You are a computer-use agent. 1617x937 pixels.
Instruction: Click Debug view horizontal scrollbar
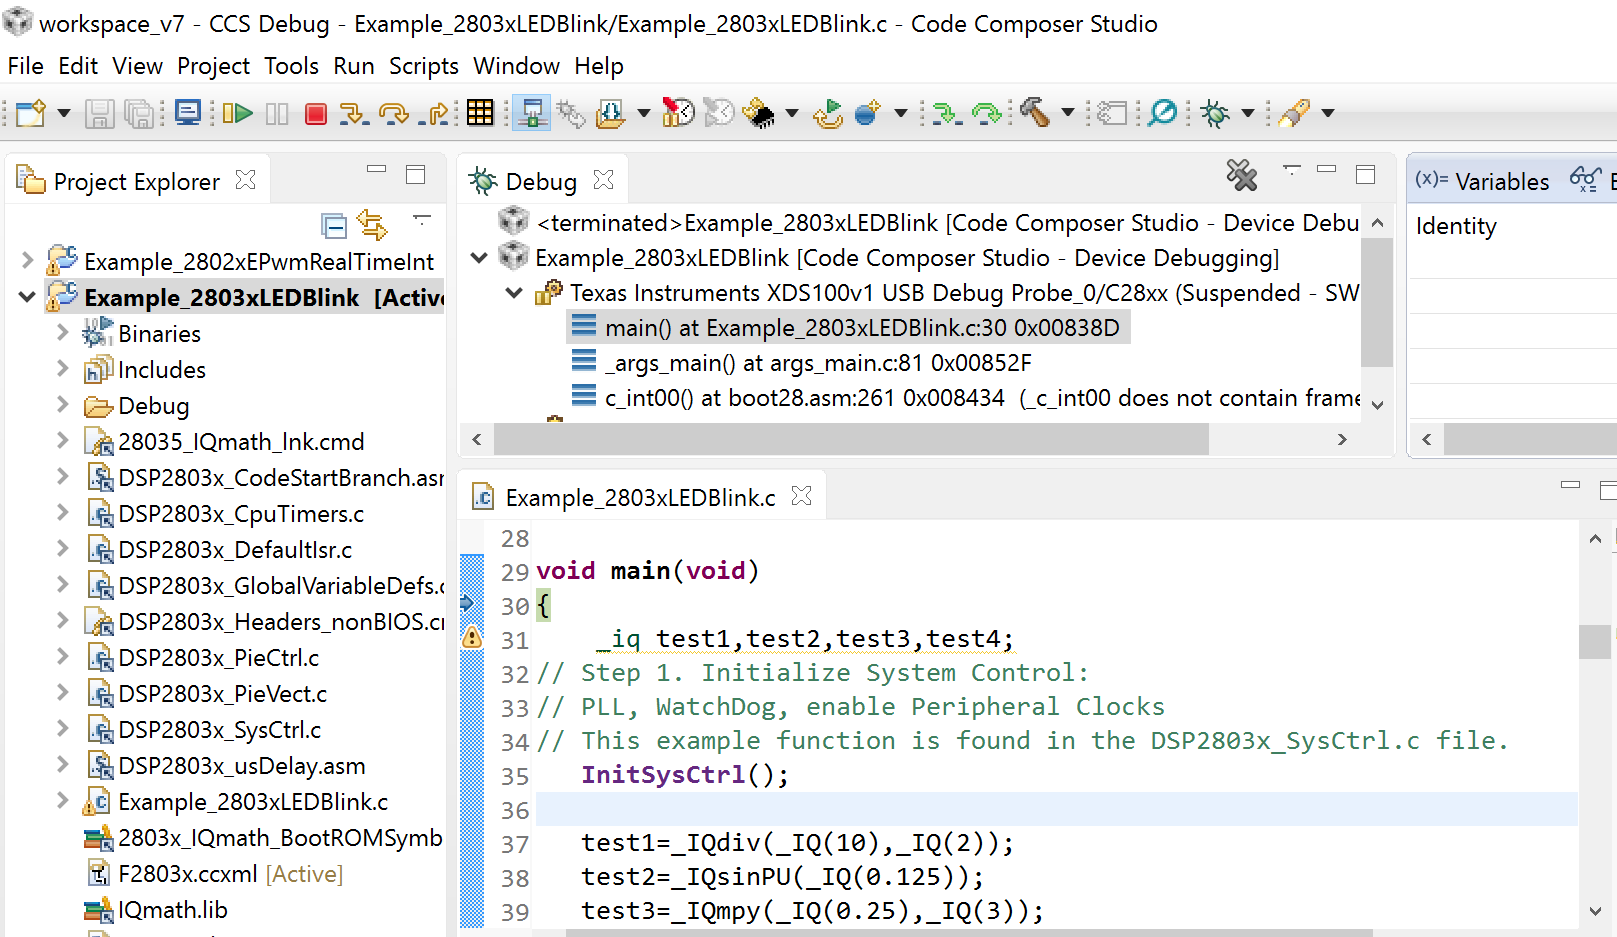pos(851,439)
